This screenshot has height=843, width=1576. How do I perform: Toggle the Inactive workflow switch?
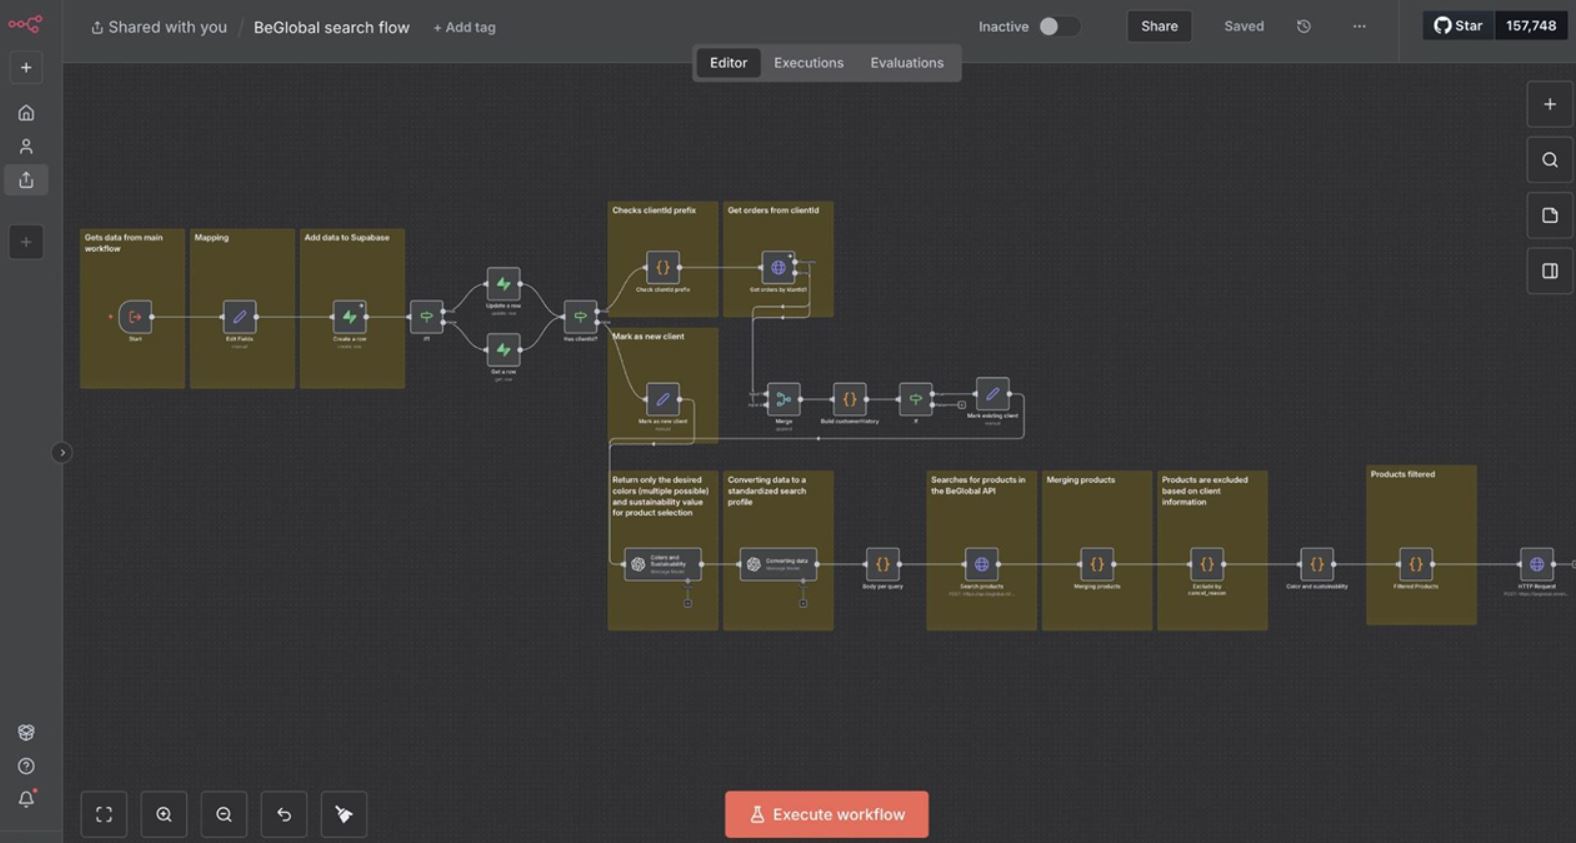1057,27
